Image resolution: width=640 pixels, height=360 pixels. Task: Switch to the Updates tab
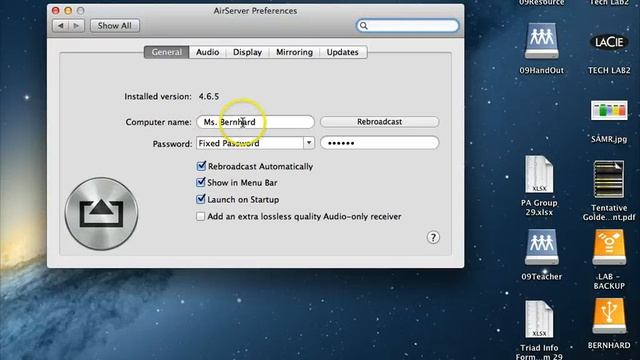(342, 52)
